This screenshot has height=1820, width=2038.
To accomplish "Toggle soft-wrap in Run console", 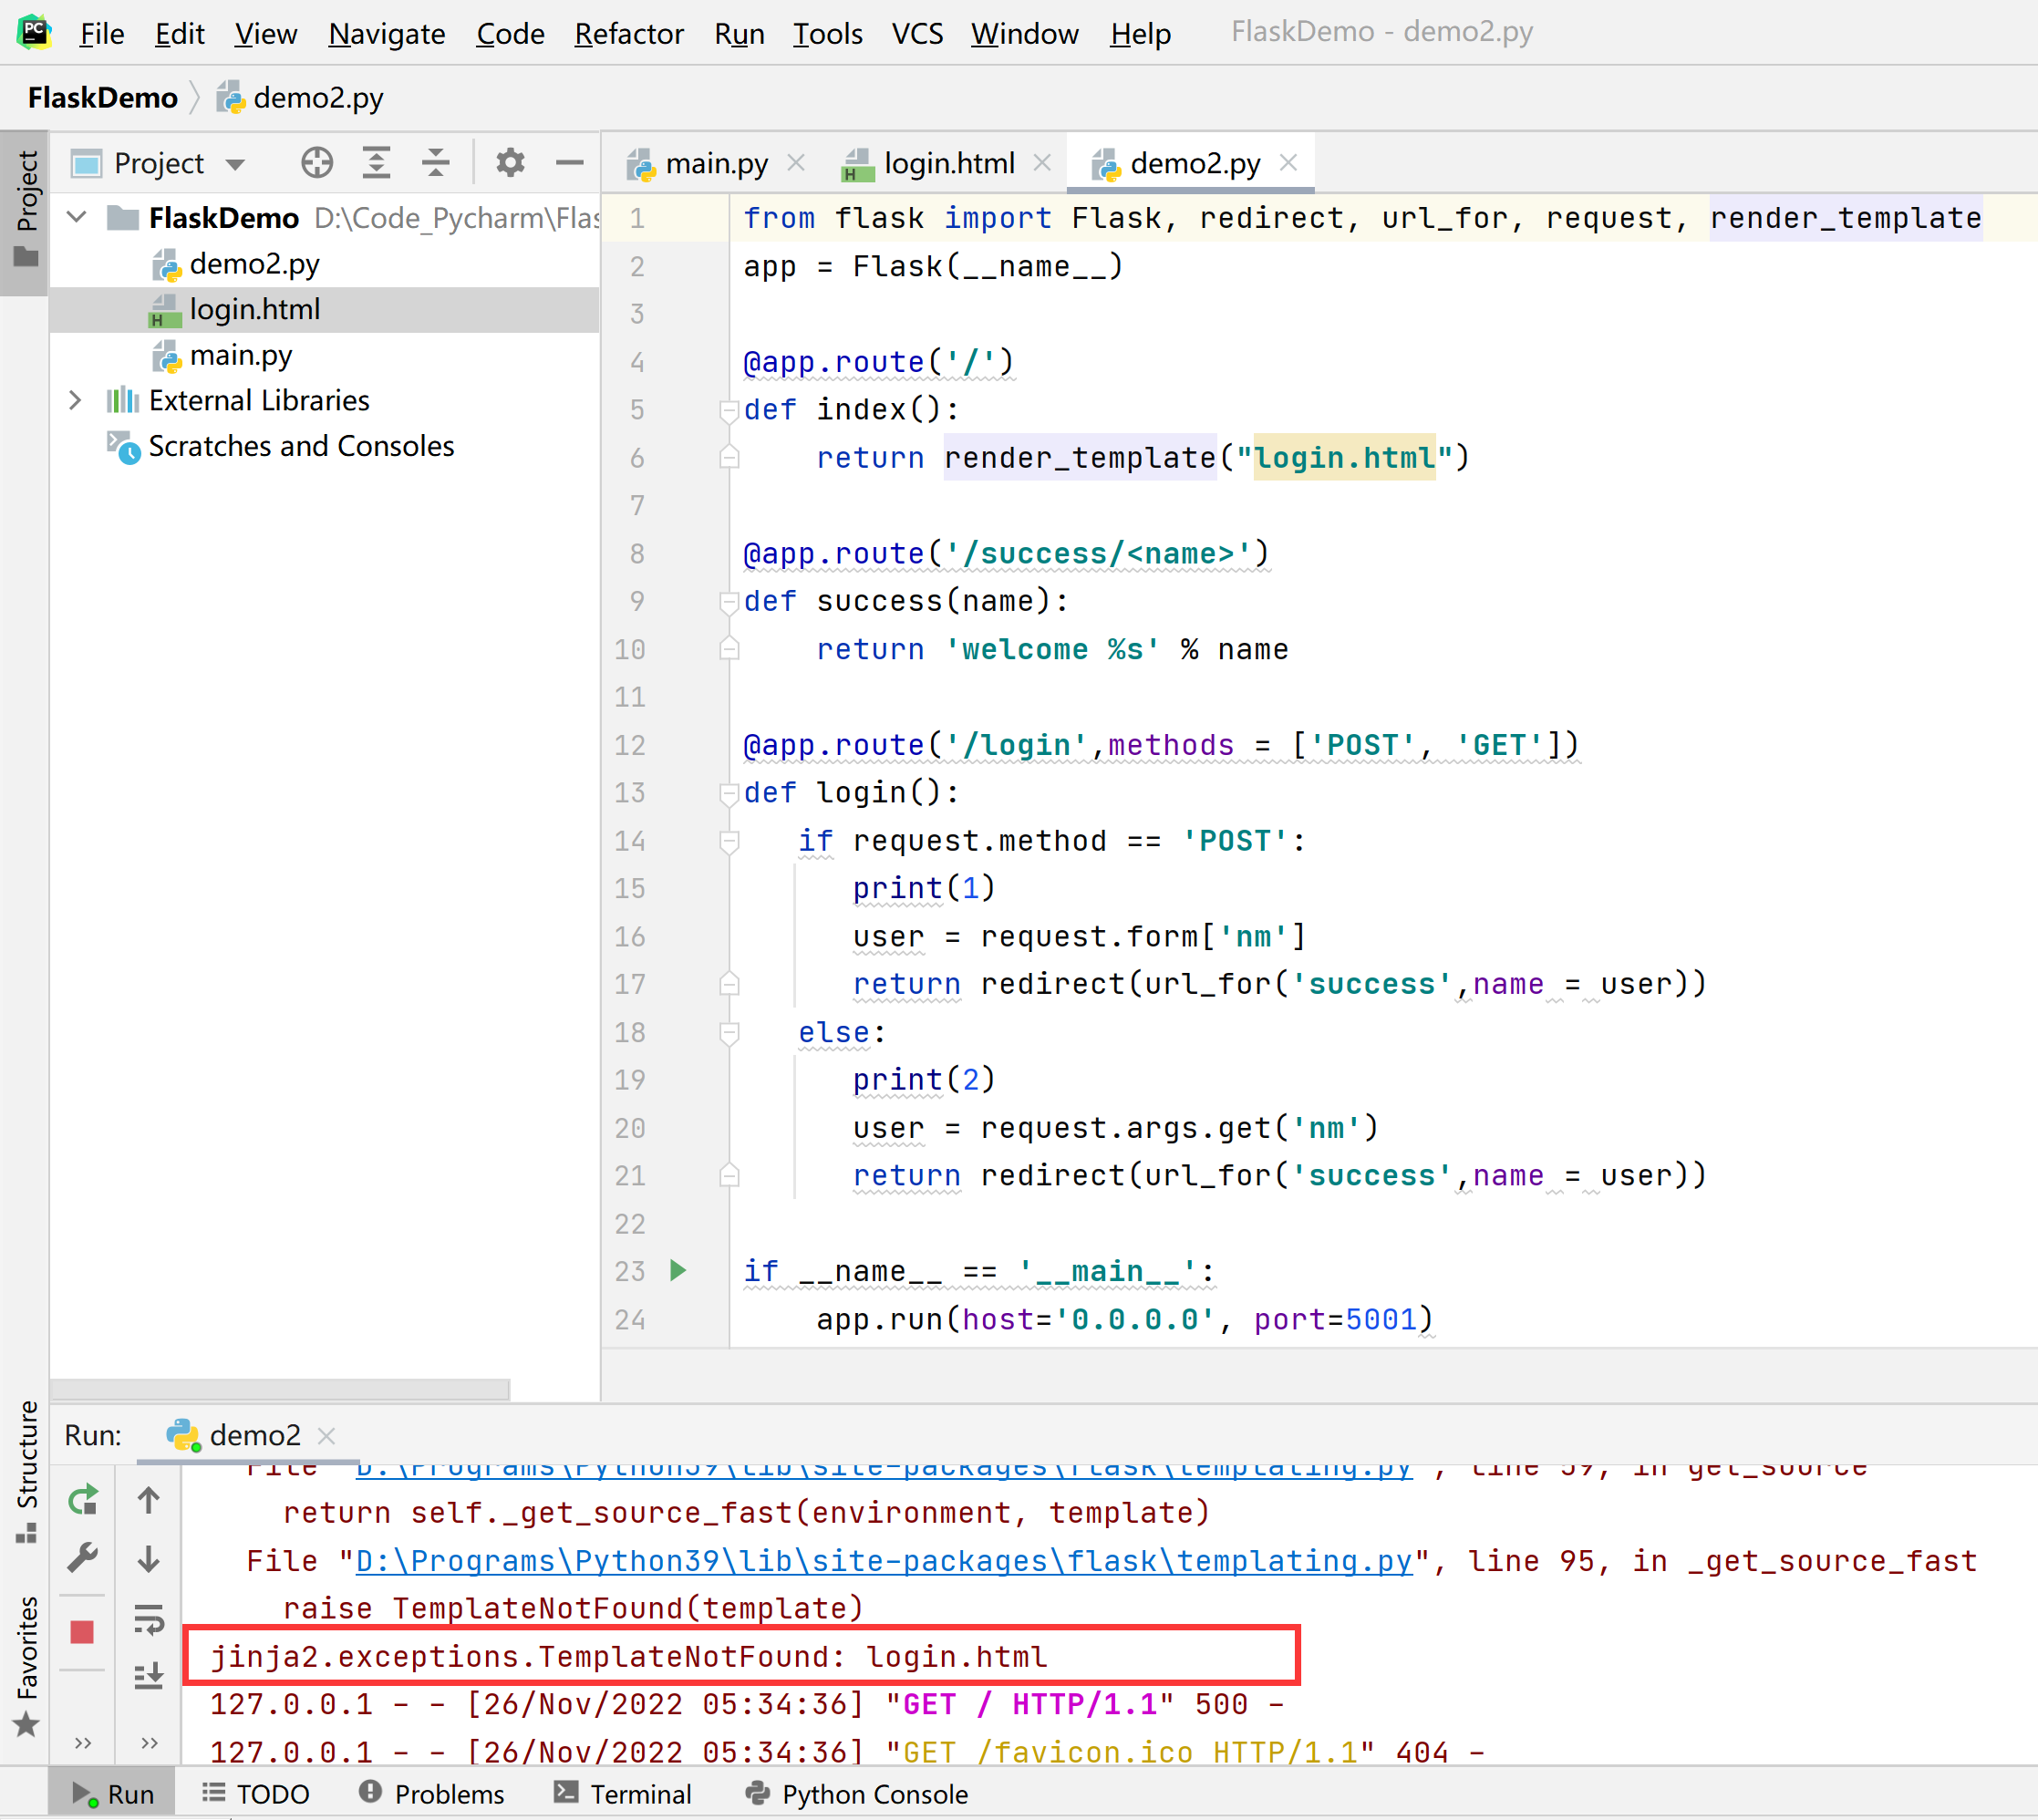I will click(149, 1619).
